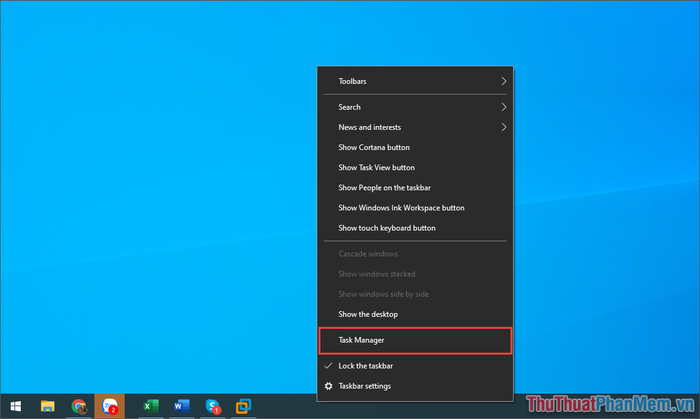The height and width of the screenshot is (419, 700).
Task: Select Show windows side by side
Action: [415, 294]
